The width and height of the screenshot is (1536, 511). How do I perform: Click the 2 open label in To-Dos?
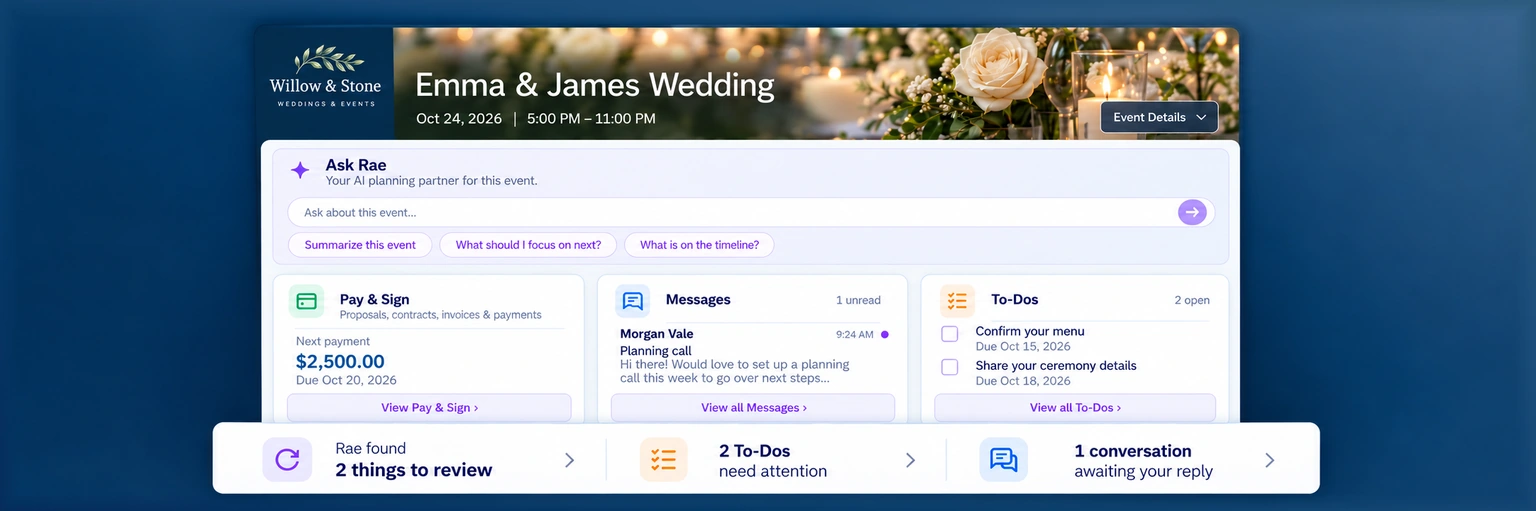(1192, 300)
